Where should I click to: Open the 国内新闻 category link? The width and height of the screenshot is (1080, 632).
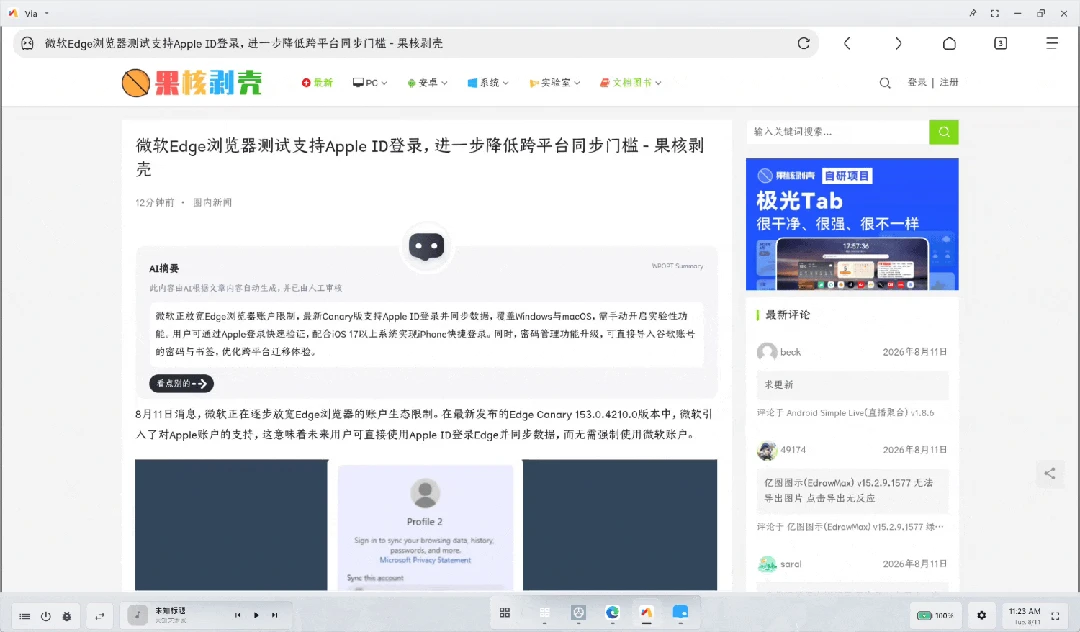pos(212,202)
